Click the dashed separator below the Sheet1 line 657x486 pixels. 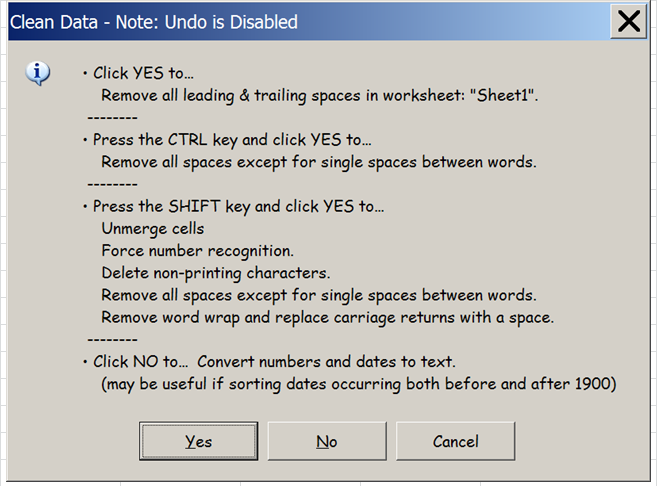(112, 118)
